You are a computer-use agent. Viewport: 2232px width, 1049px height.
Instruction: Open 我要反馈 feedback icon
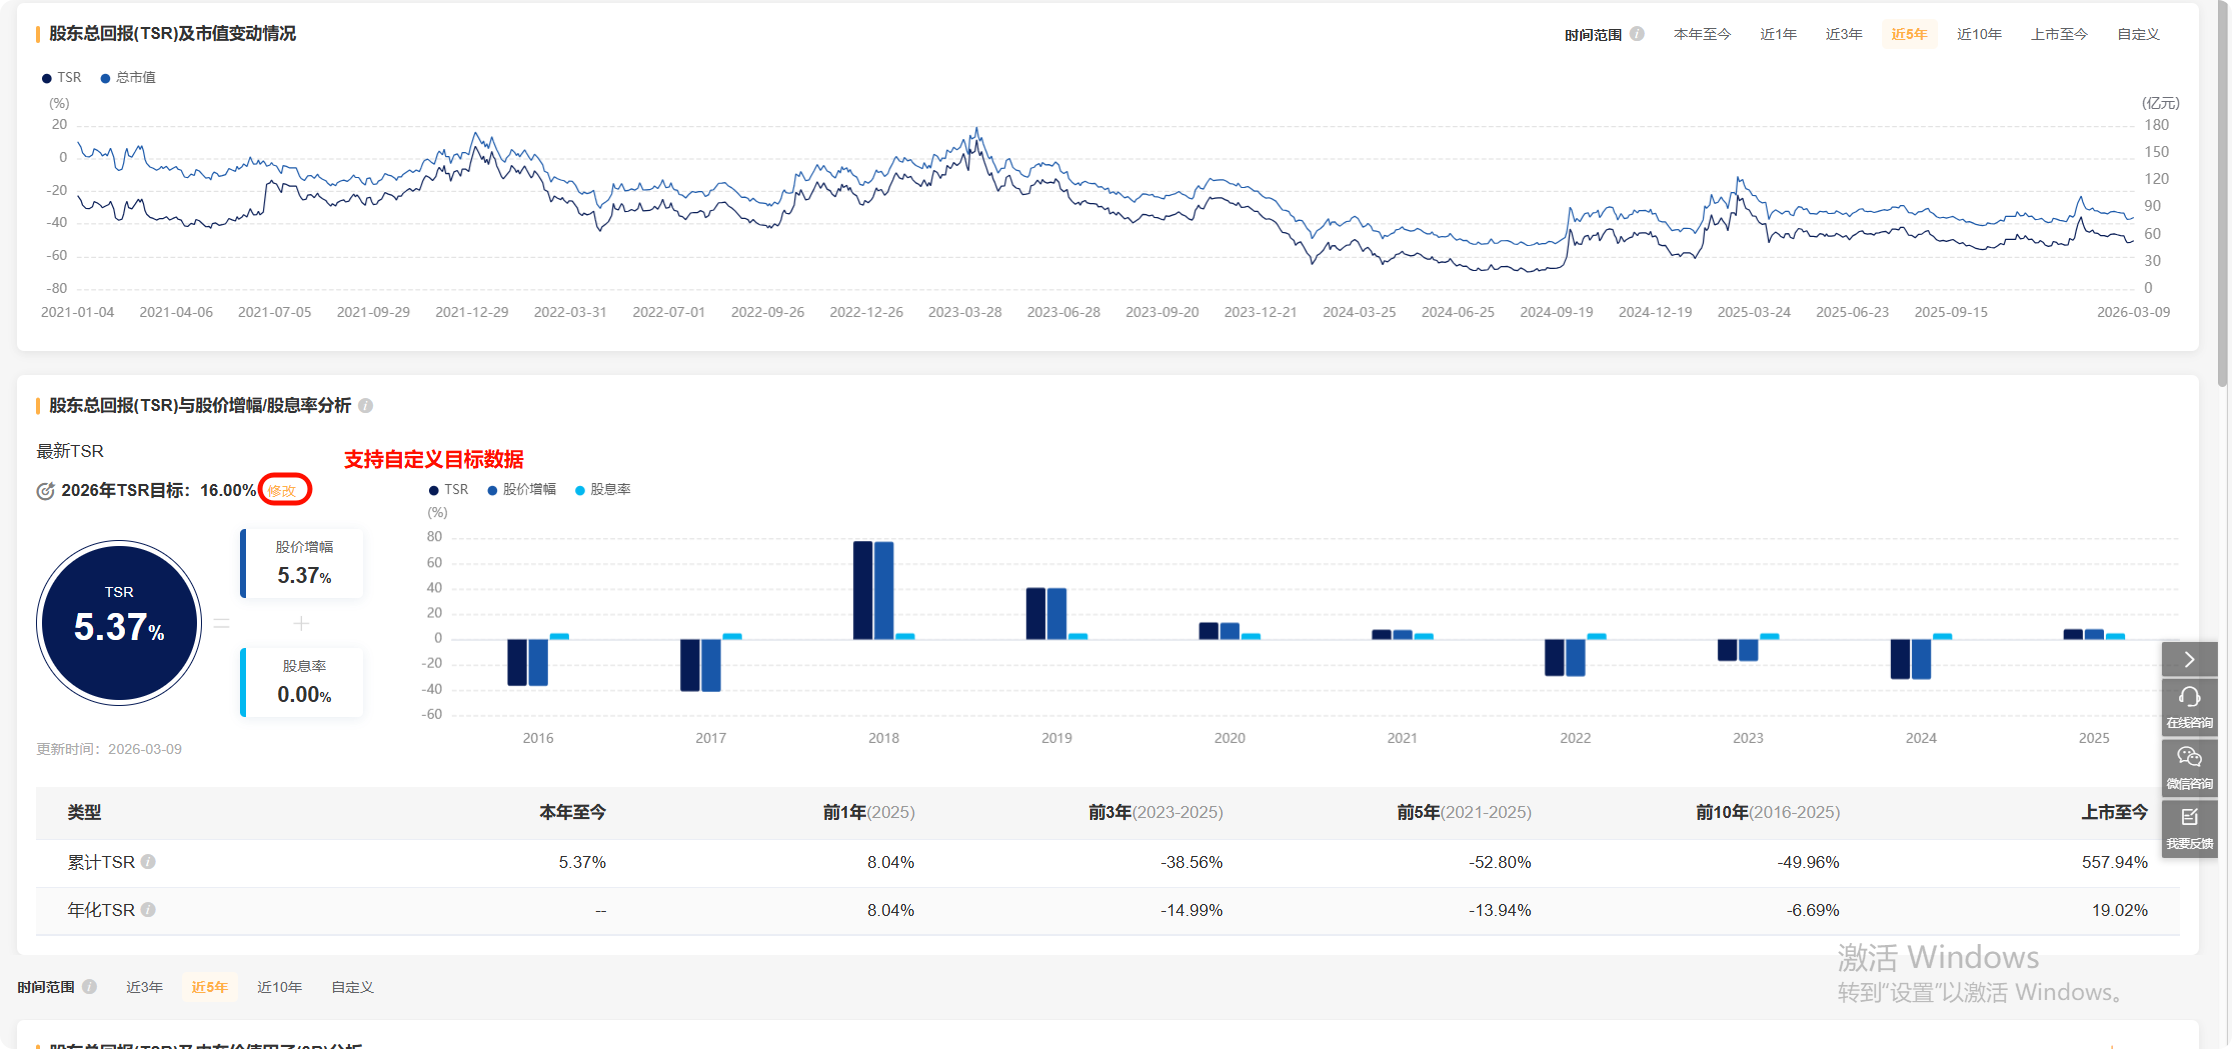click(2189, 828)
